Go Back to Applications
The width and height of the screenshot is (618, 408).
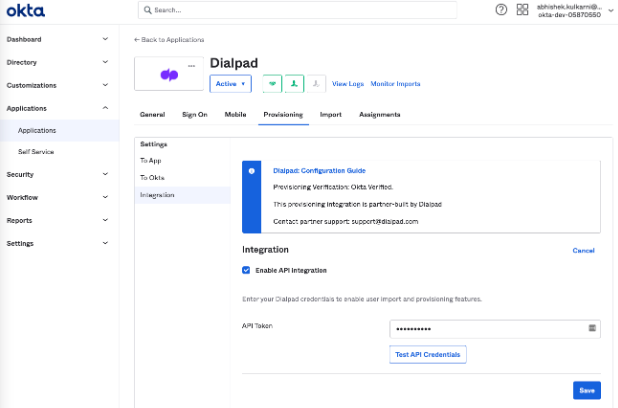[169, 40]
